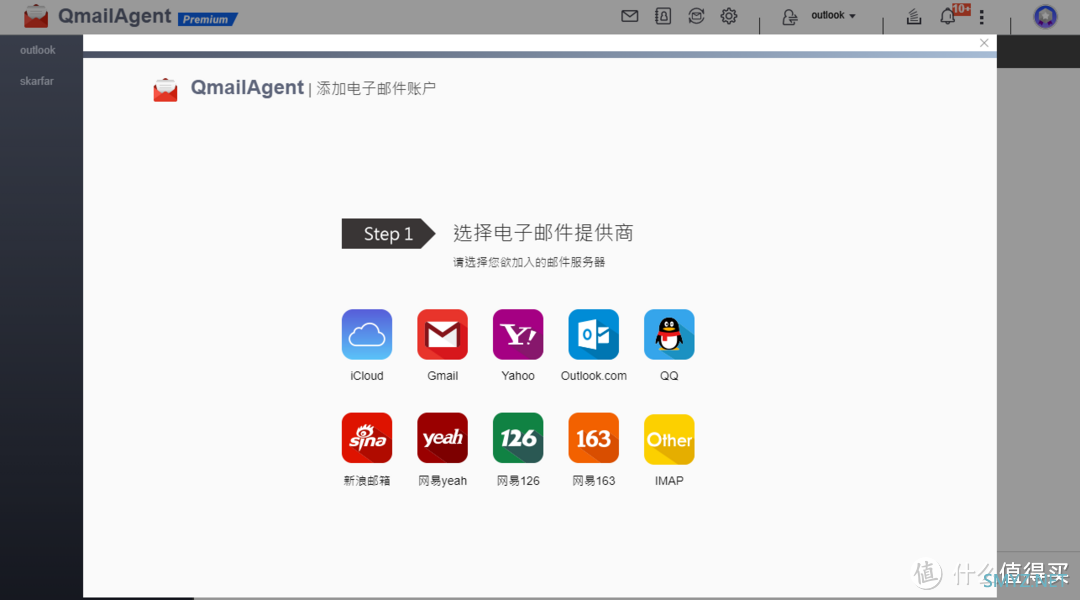Click the 添加电子邮件账户 title text
Viewport: 1080px width, 600px height.
coord(376,89)
